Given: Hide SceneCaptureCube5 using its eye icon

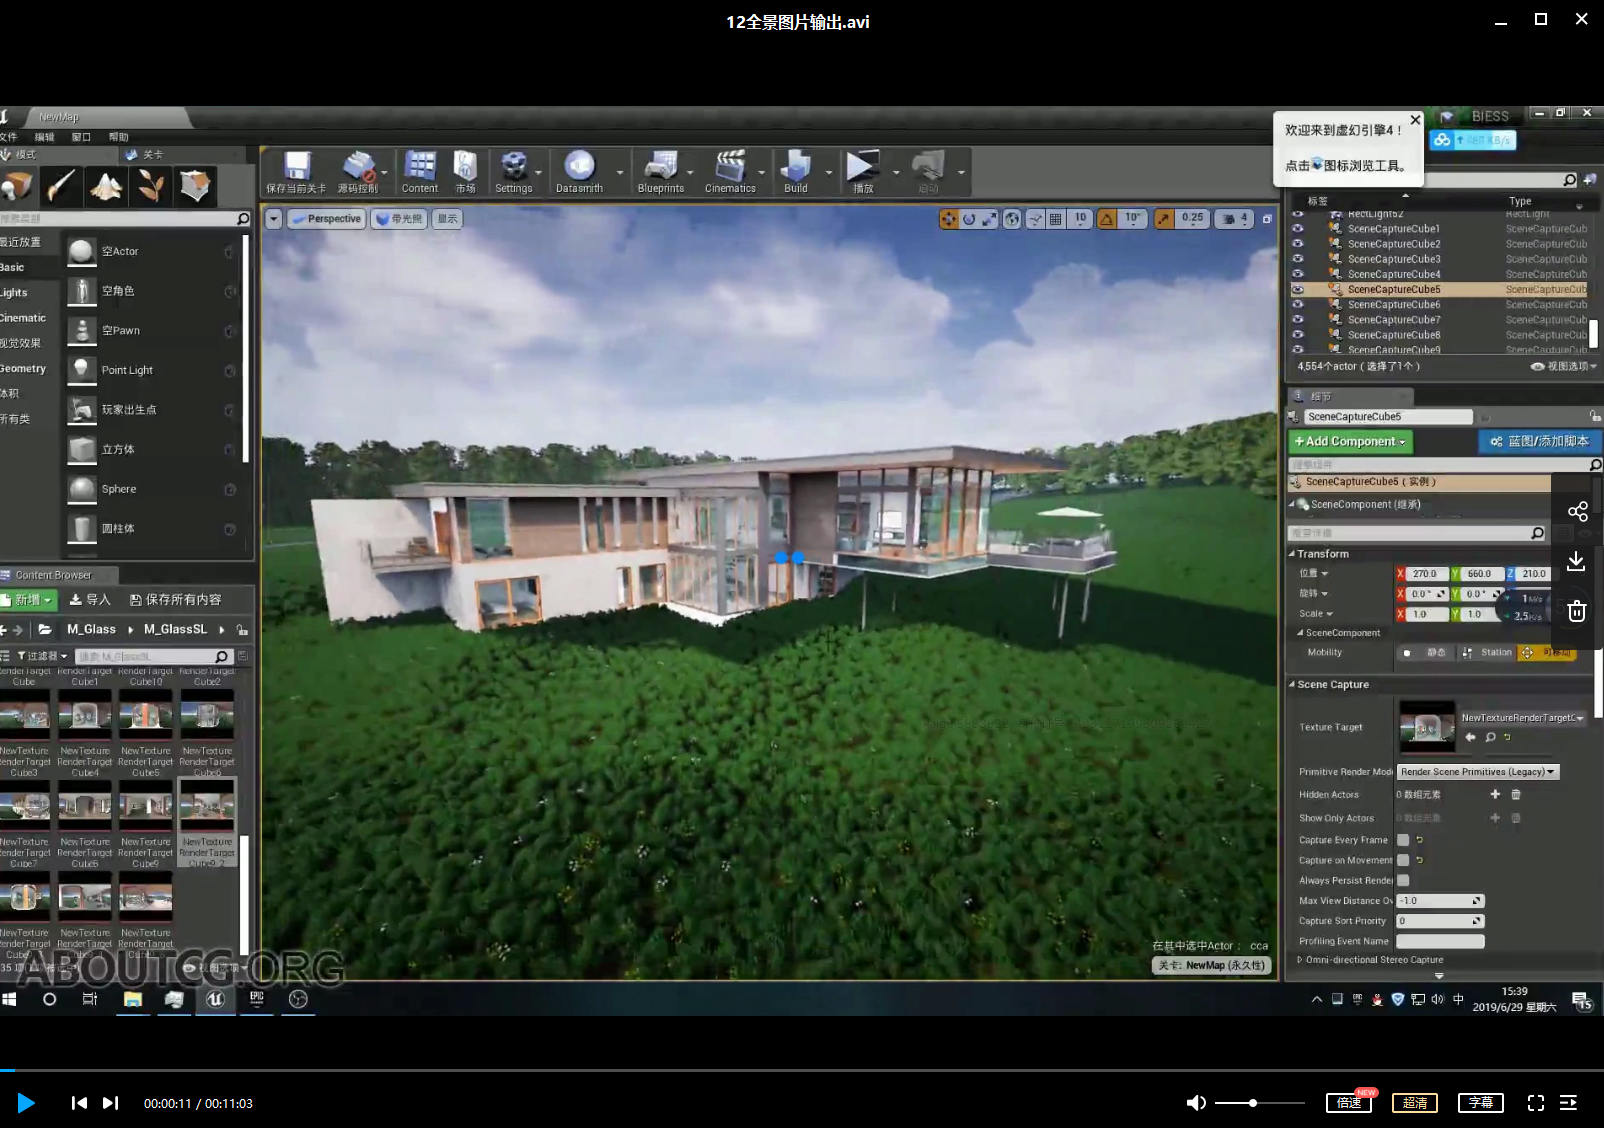Looking at the screenshot, I should (x=1298, y=289).
